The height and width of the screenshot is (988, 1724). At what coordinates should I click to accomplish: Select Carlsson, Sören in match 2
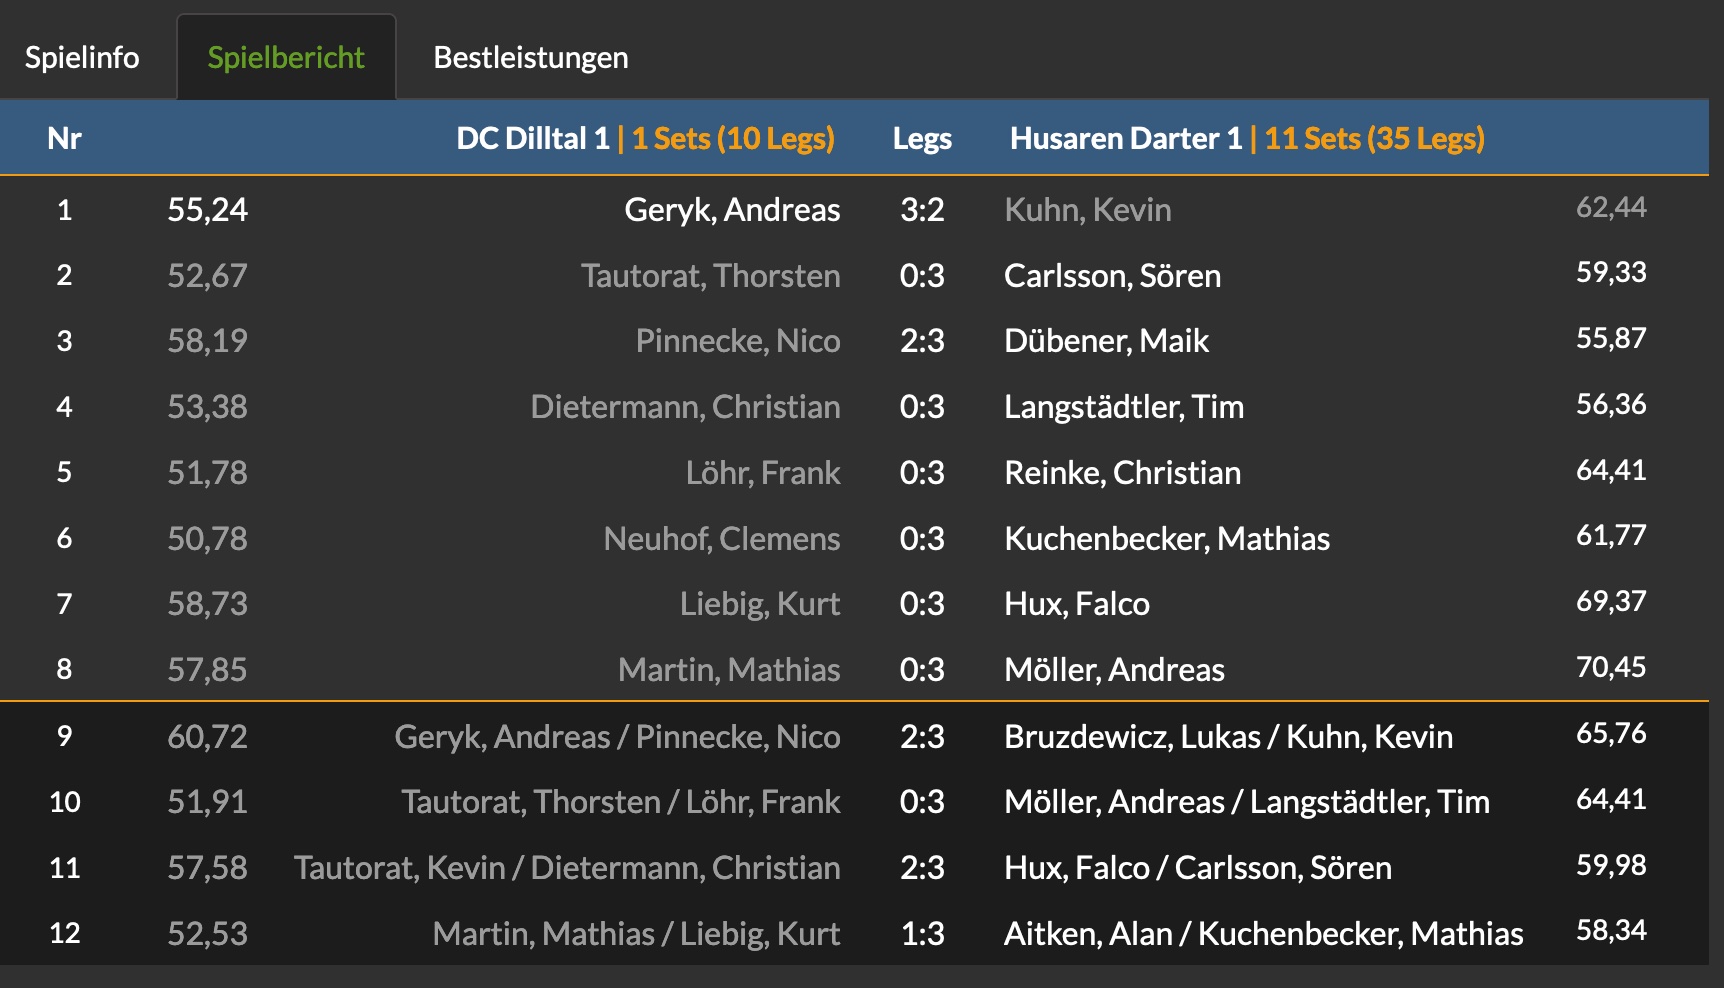(1112, 276)
